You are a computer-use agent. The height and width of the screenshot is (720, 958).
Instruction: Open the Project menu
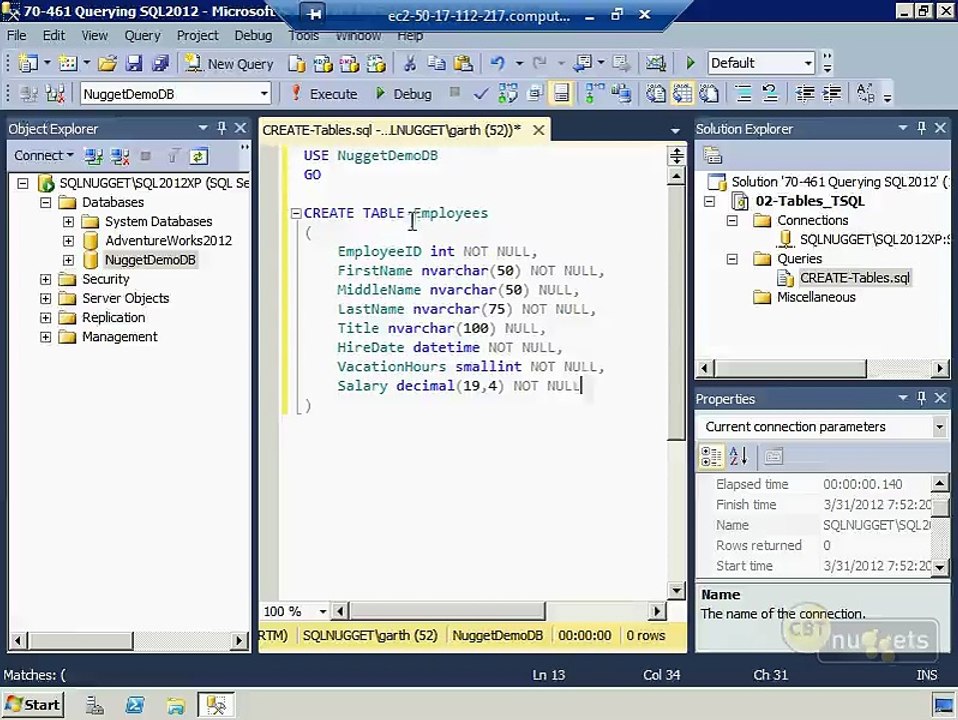(197, 35)
